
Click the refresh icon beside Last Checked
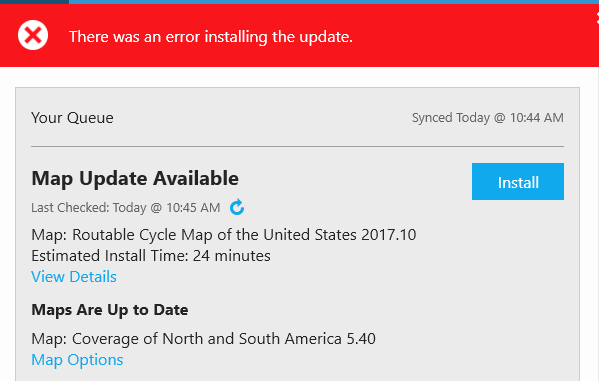237,208
